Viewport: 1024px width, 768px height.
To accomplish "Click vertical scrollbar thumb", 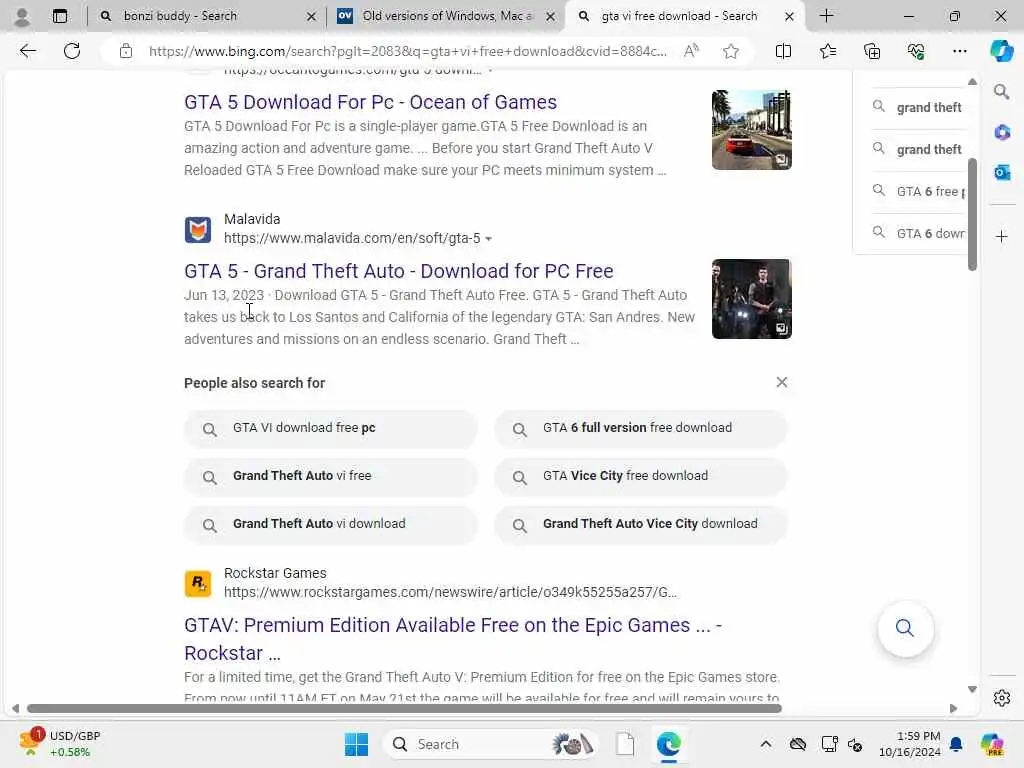I will coord(972,214).
